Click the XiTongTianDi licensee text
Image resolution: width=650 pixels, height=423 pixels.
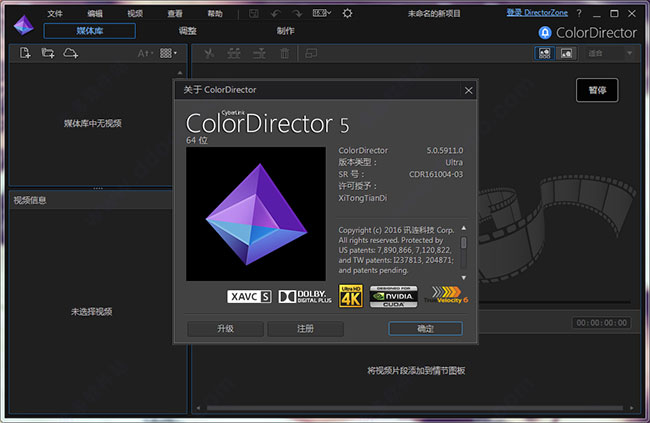click(x=363, y=198)
